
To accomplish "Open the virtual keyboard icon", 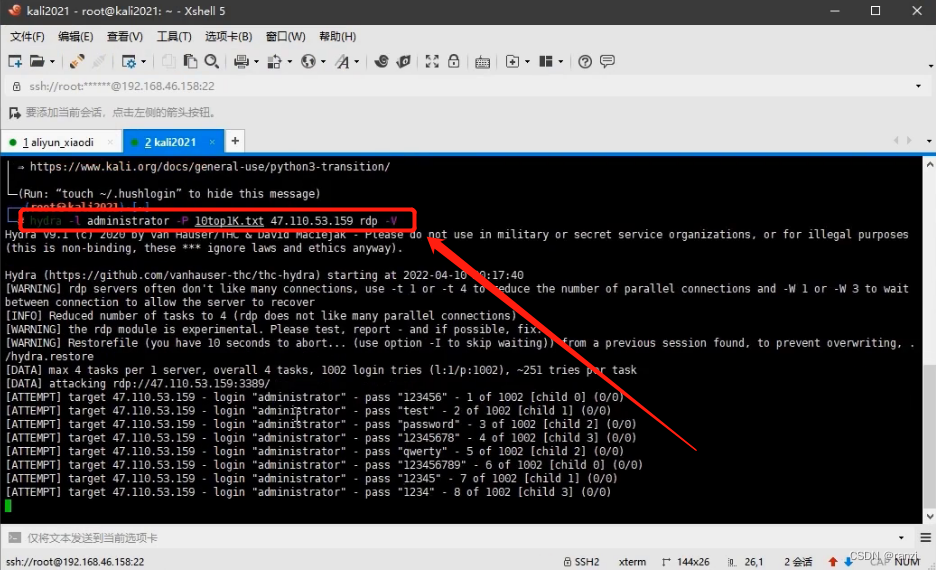I will click(x=482, y=61).
